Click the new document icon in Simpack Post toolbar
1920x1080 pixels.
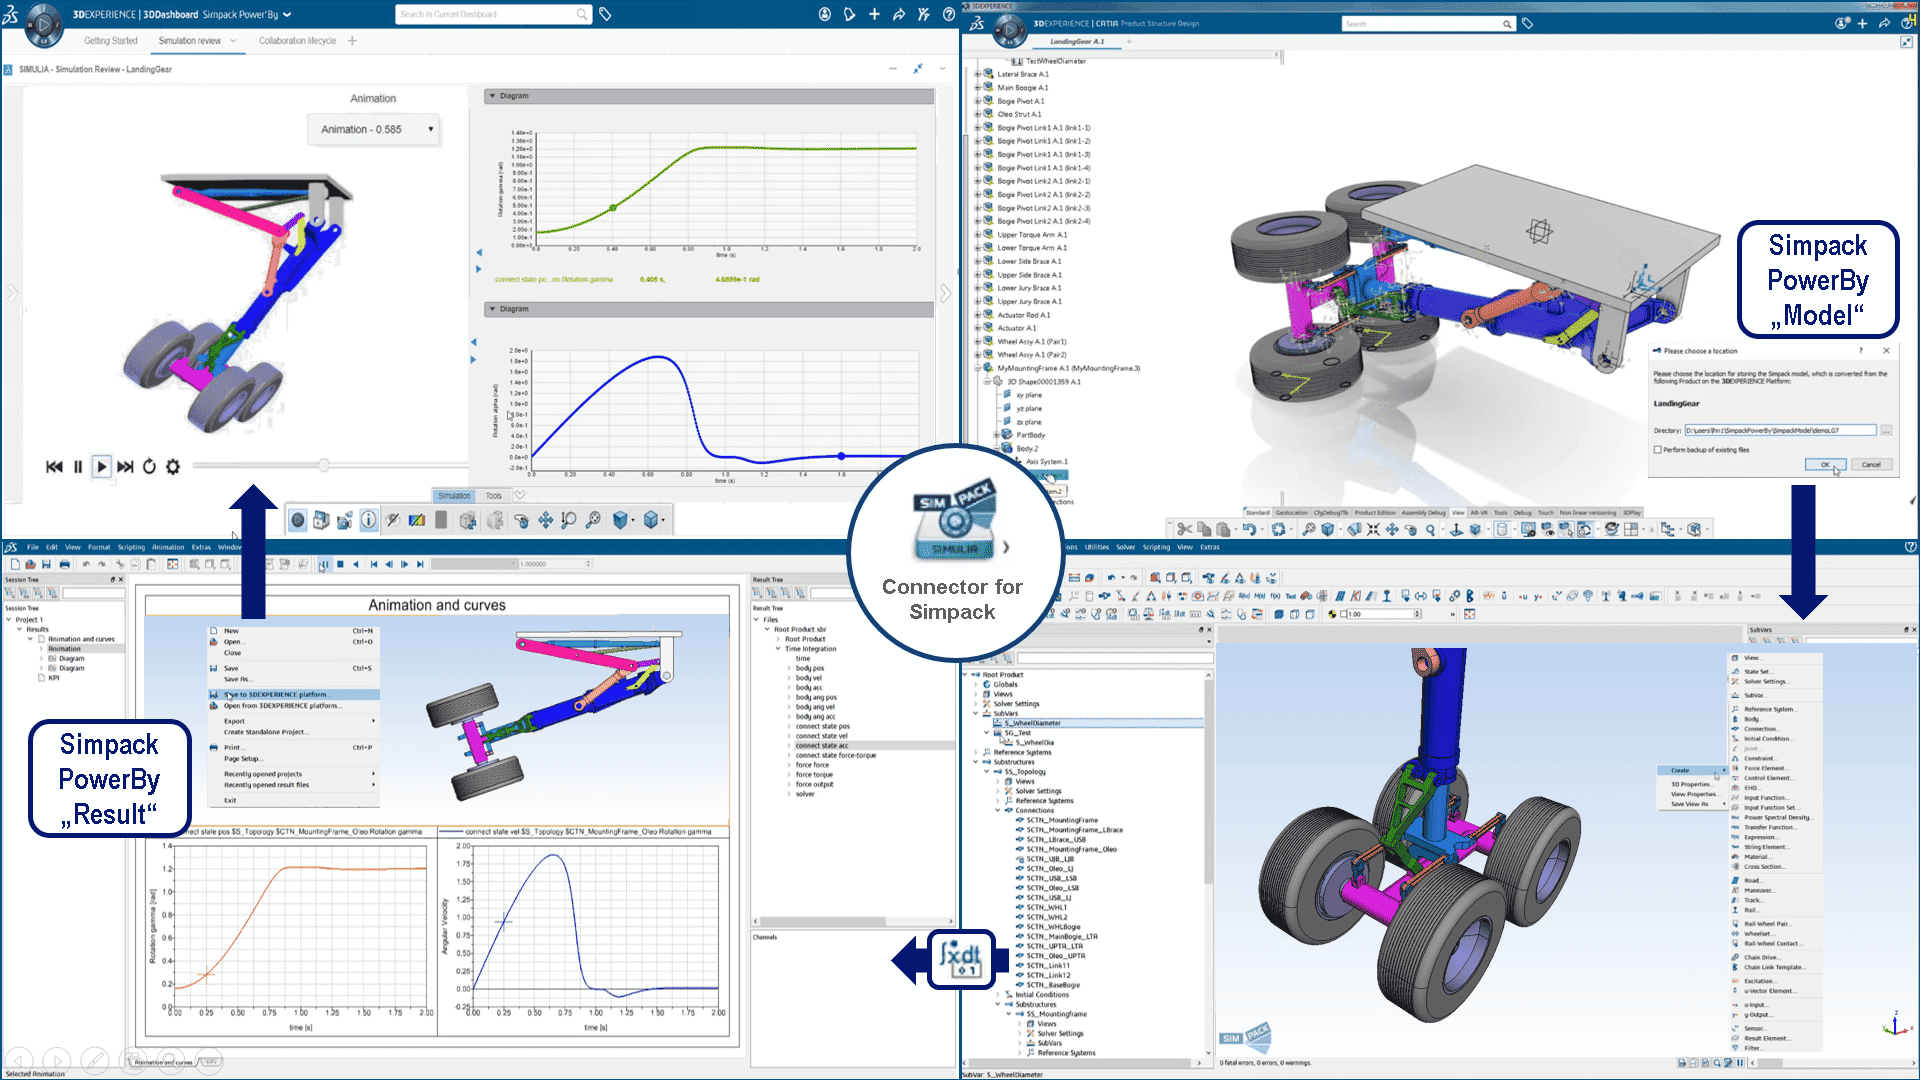point(16,564)
